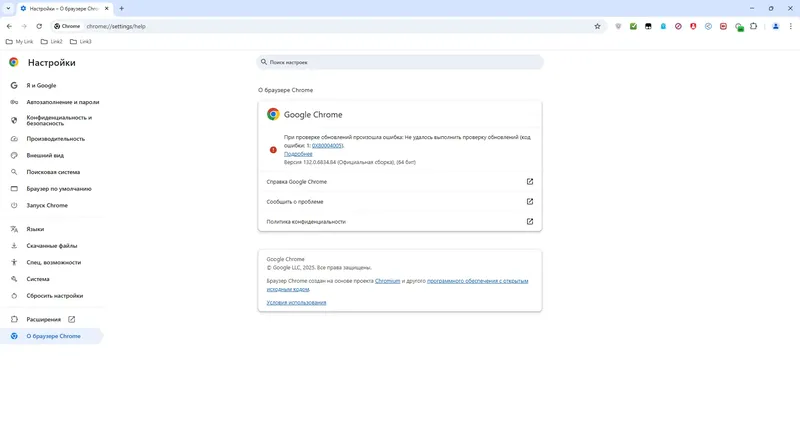Click the Поиск настроек search field
This screenshot has width=800, height=433.
pos(400,62)
